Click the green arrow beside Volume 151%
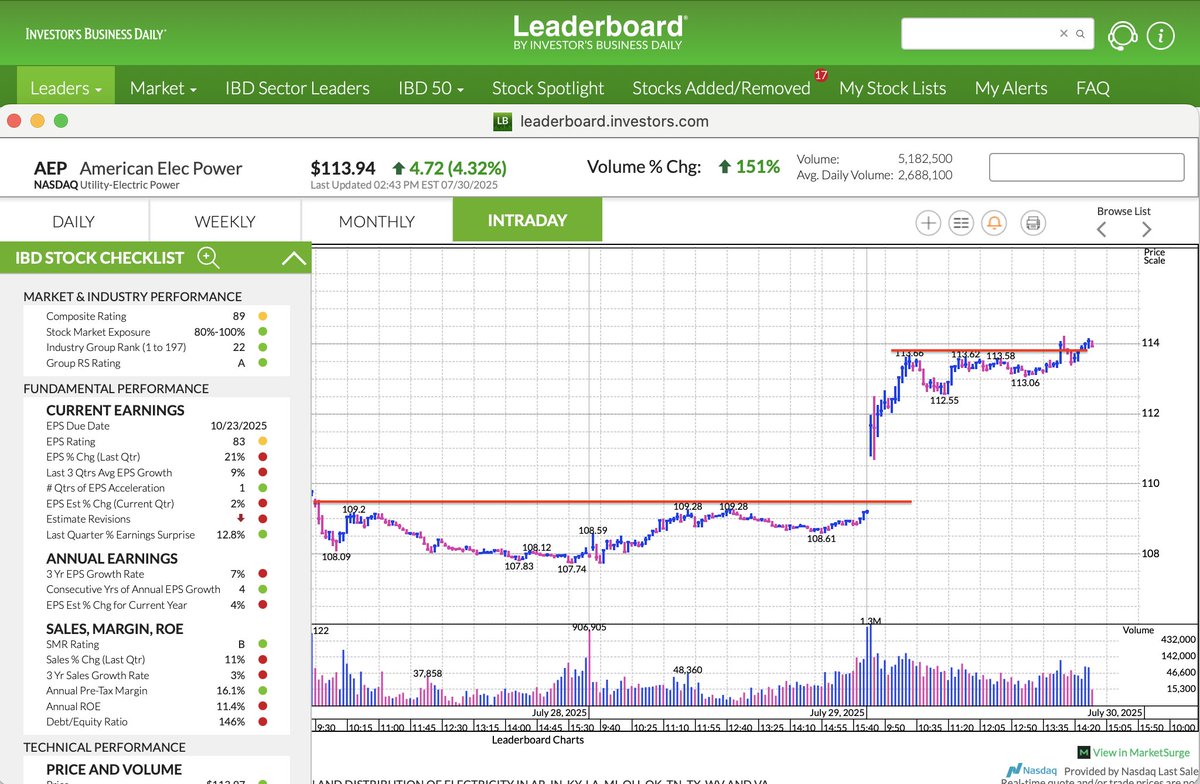Screen dimensions: 1200x784 [725, 167]
